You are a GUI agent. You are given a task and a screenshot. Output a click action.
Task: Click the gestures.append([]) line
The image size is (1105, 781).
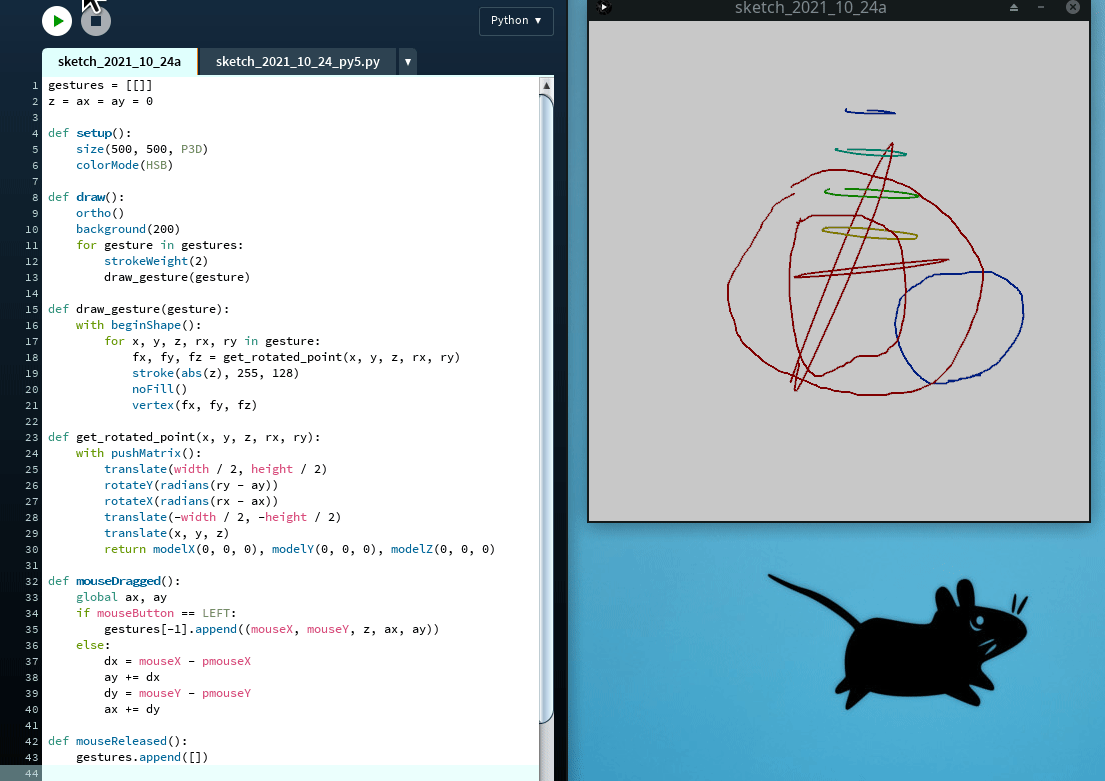(141, 757)
